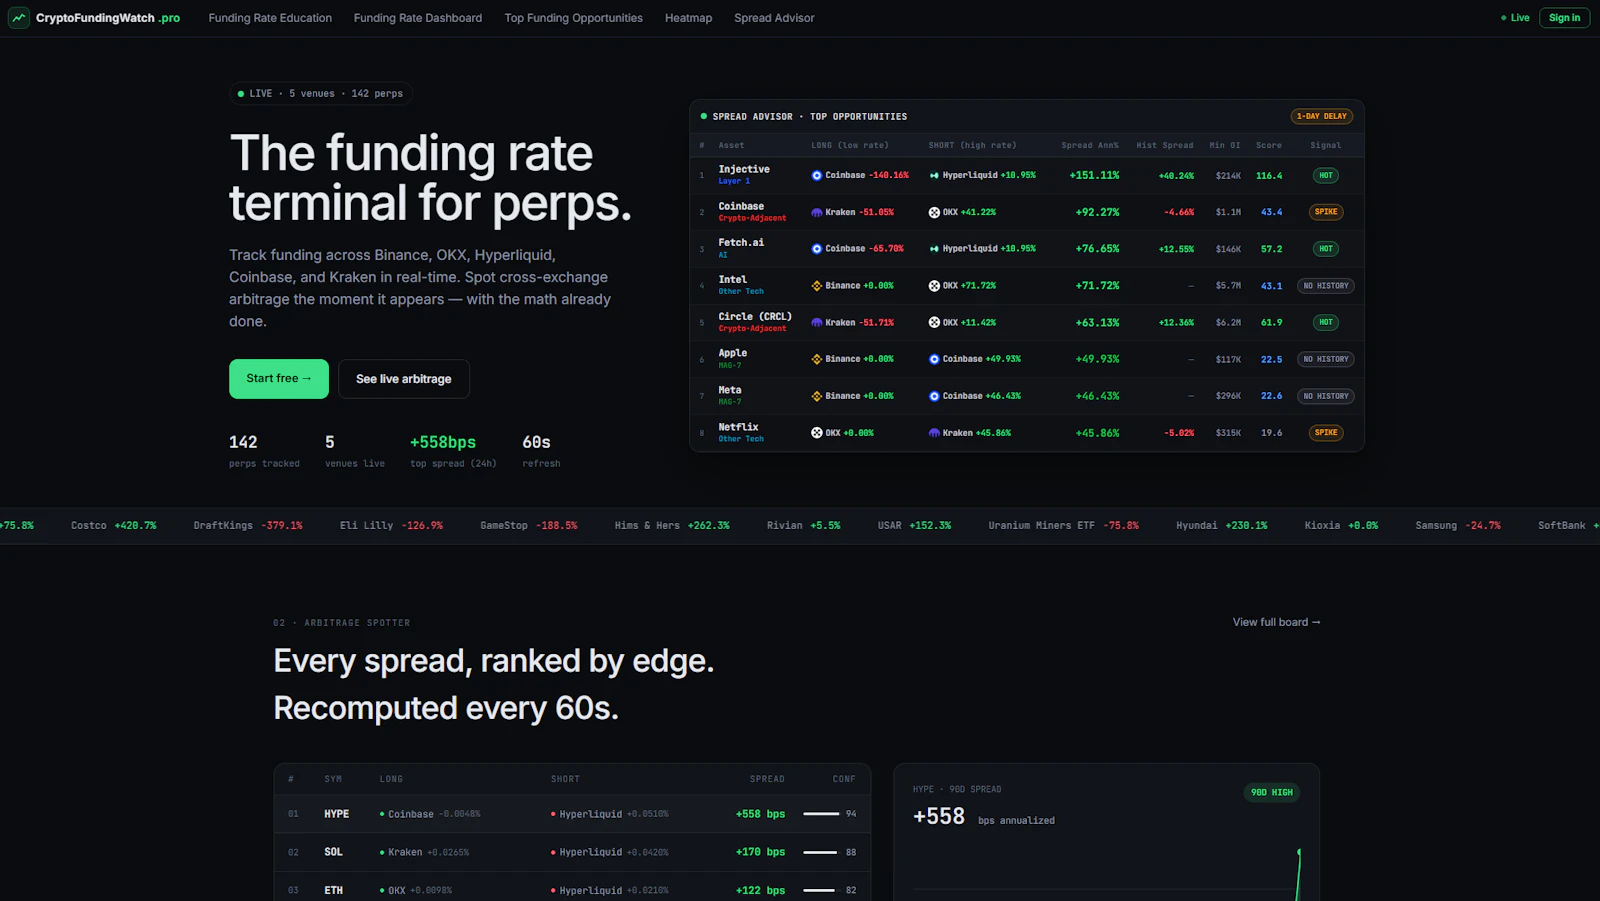
Task: Click OKX icon in Intel row
Action: tap(934, 286)
